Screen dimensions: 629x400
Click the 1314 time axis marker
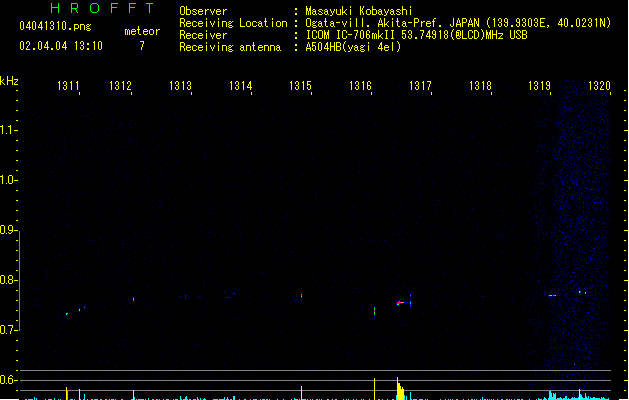pos(240,86)
